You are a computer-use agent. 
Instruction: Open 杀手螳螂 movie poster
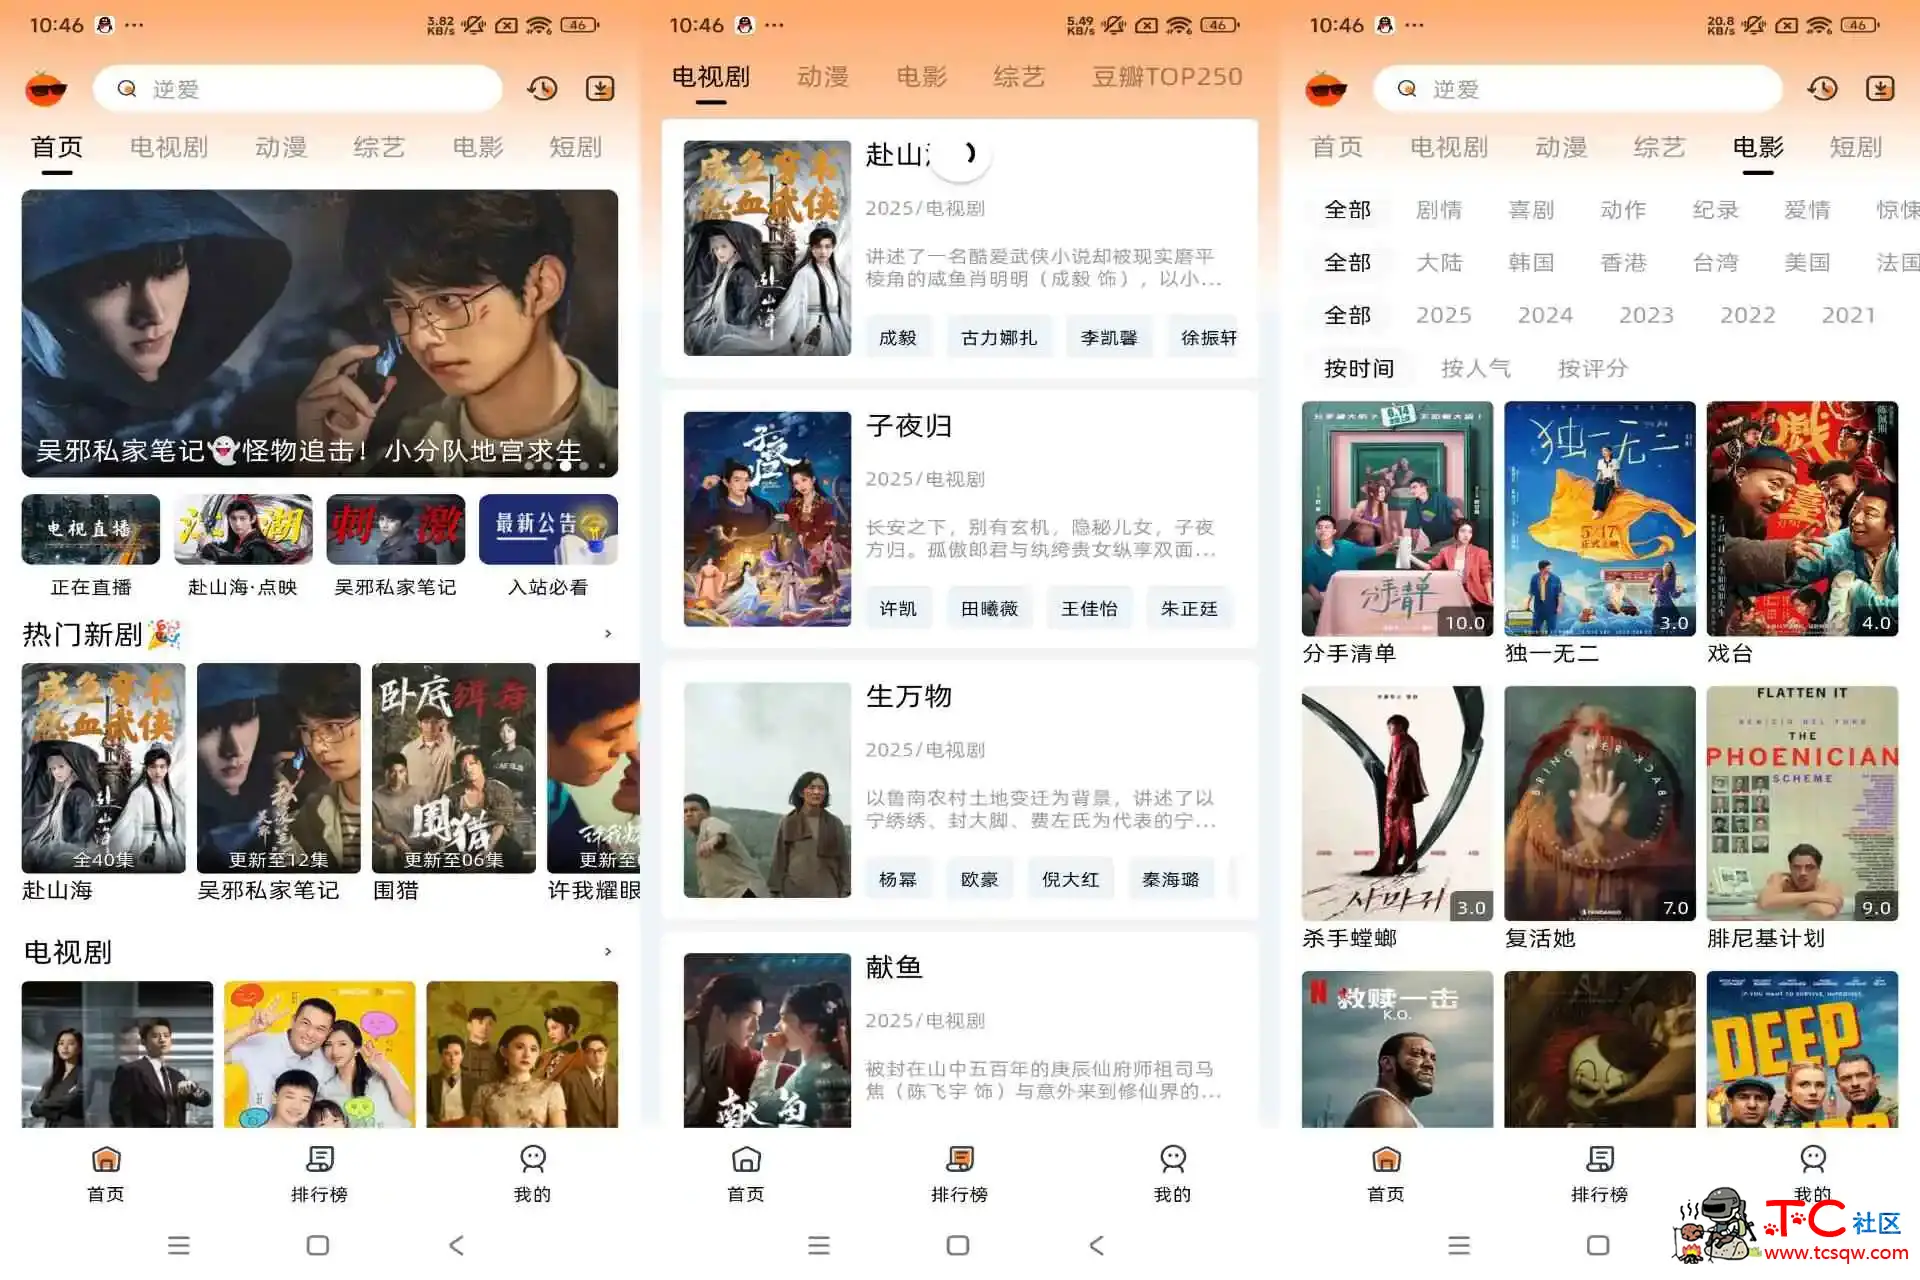(1397, 803)
